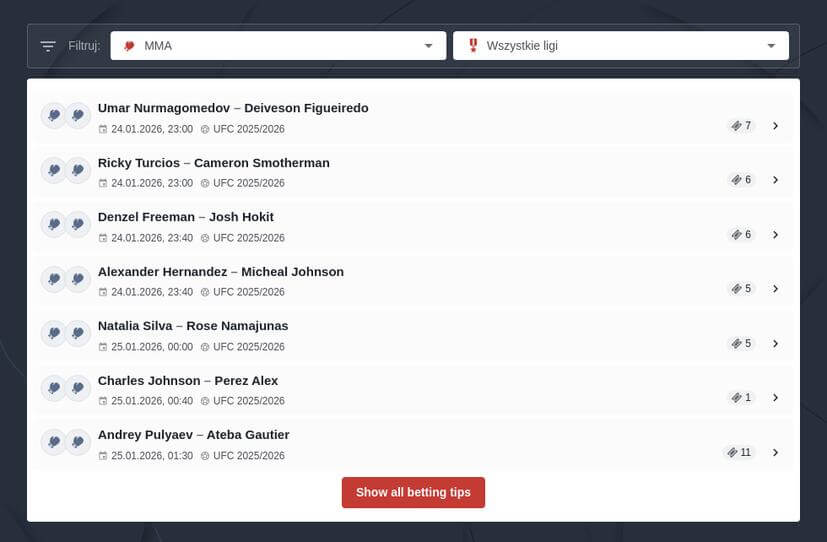Viewport: 827px width, 542px height.
Task: Click the tips count badge showing 11
Action: pyautogui.click(x=739, y=452)
